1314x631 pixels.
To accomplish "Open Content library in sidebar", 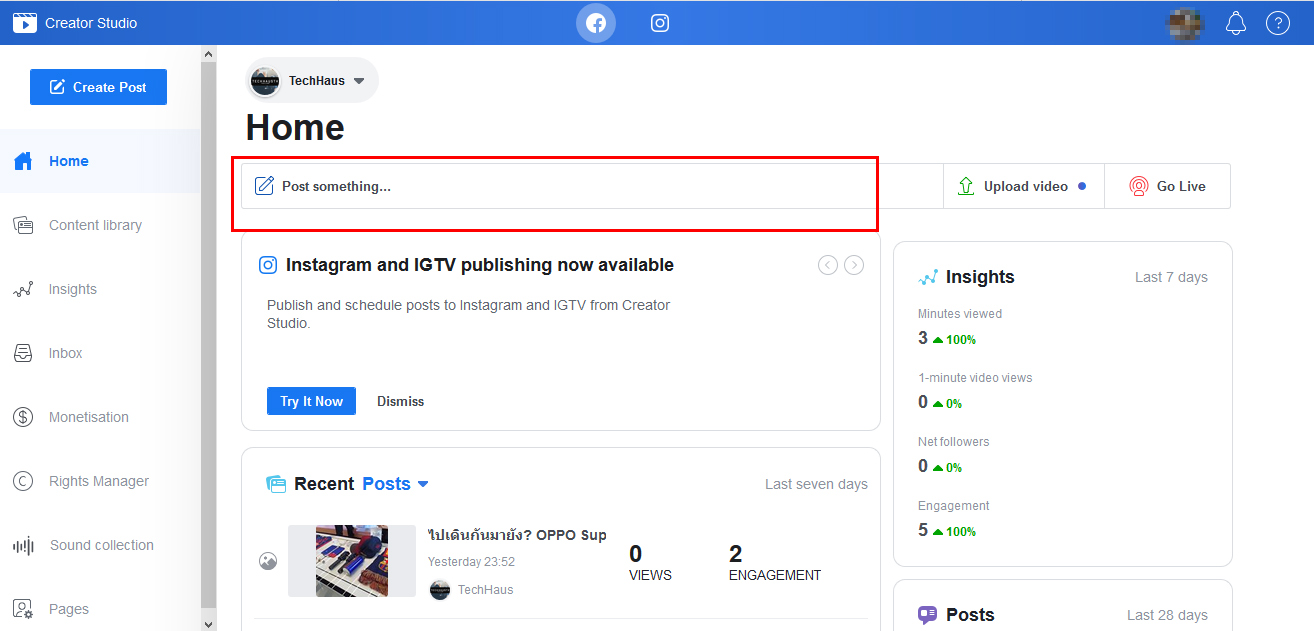I will (x=95, y=225).
